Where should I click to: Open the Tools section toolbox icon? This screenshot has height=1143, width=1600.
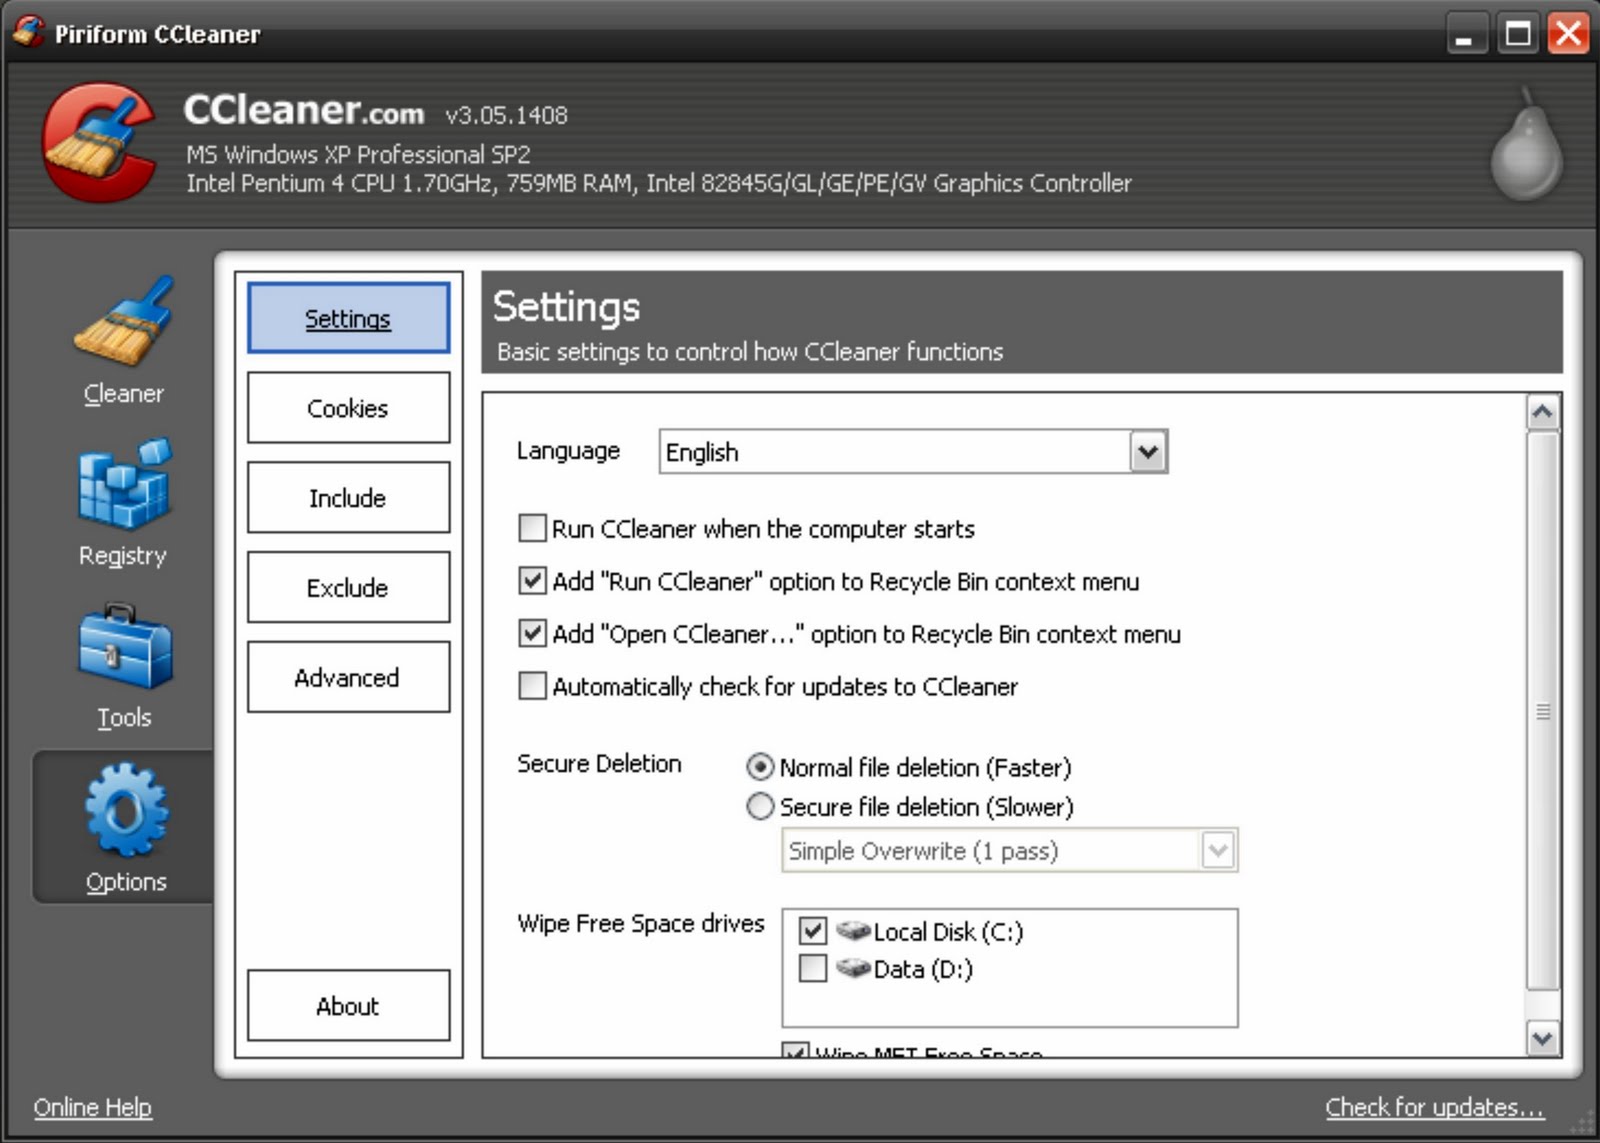click(x=124, y=646)
